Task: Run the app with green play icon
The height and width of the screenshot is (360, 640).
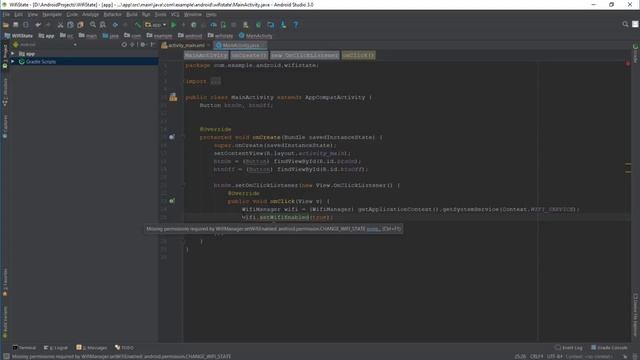Action: pos(173,25)
